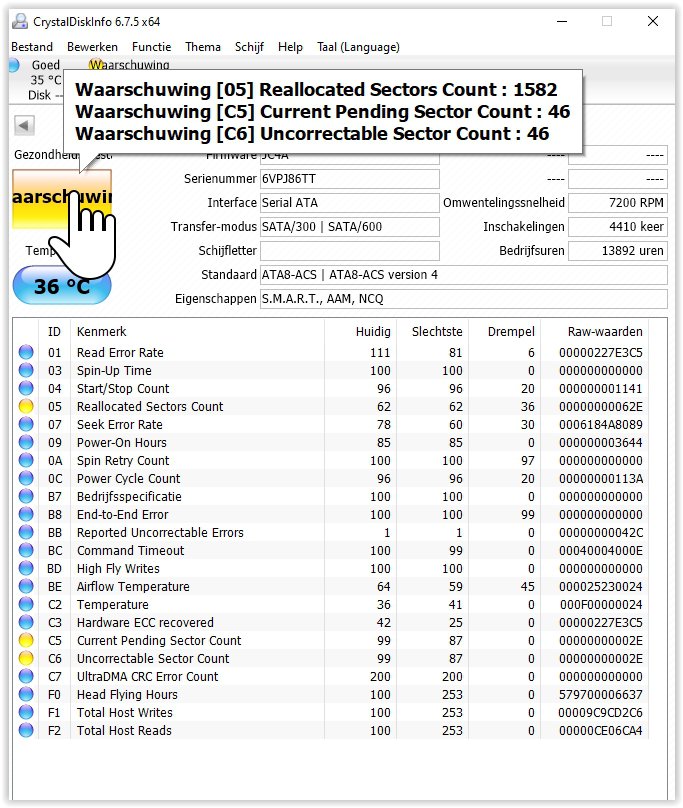
Task: Open the Functie menu
Action: [x=151, y=47]
